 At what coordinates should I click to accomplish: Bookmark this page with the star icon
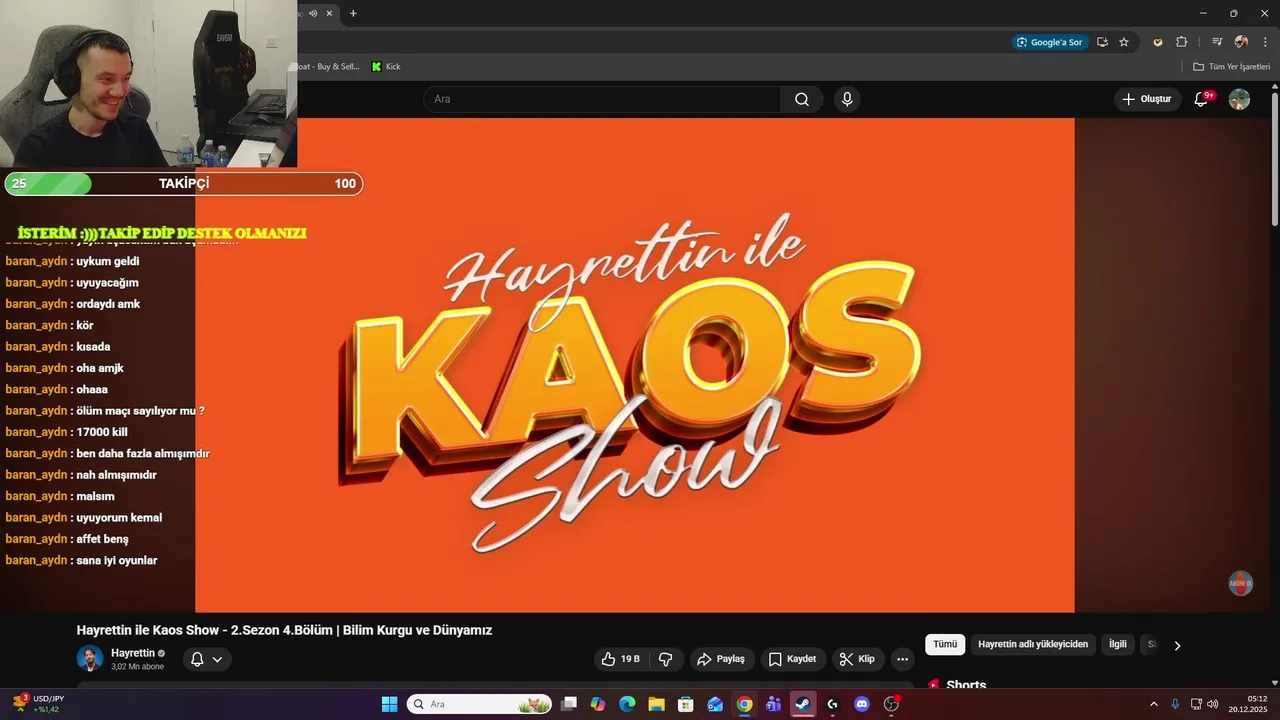coord(1124,42)
